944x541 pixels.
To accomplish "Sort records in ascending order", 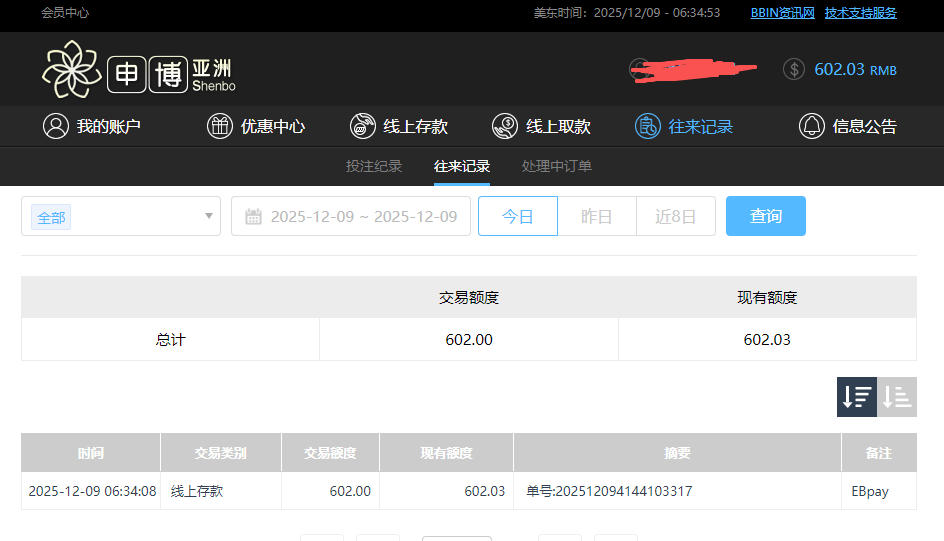I will coord(897,397).
